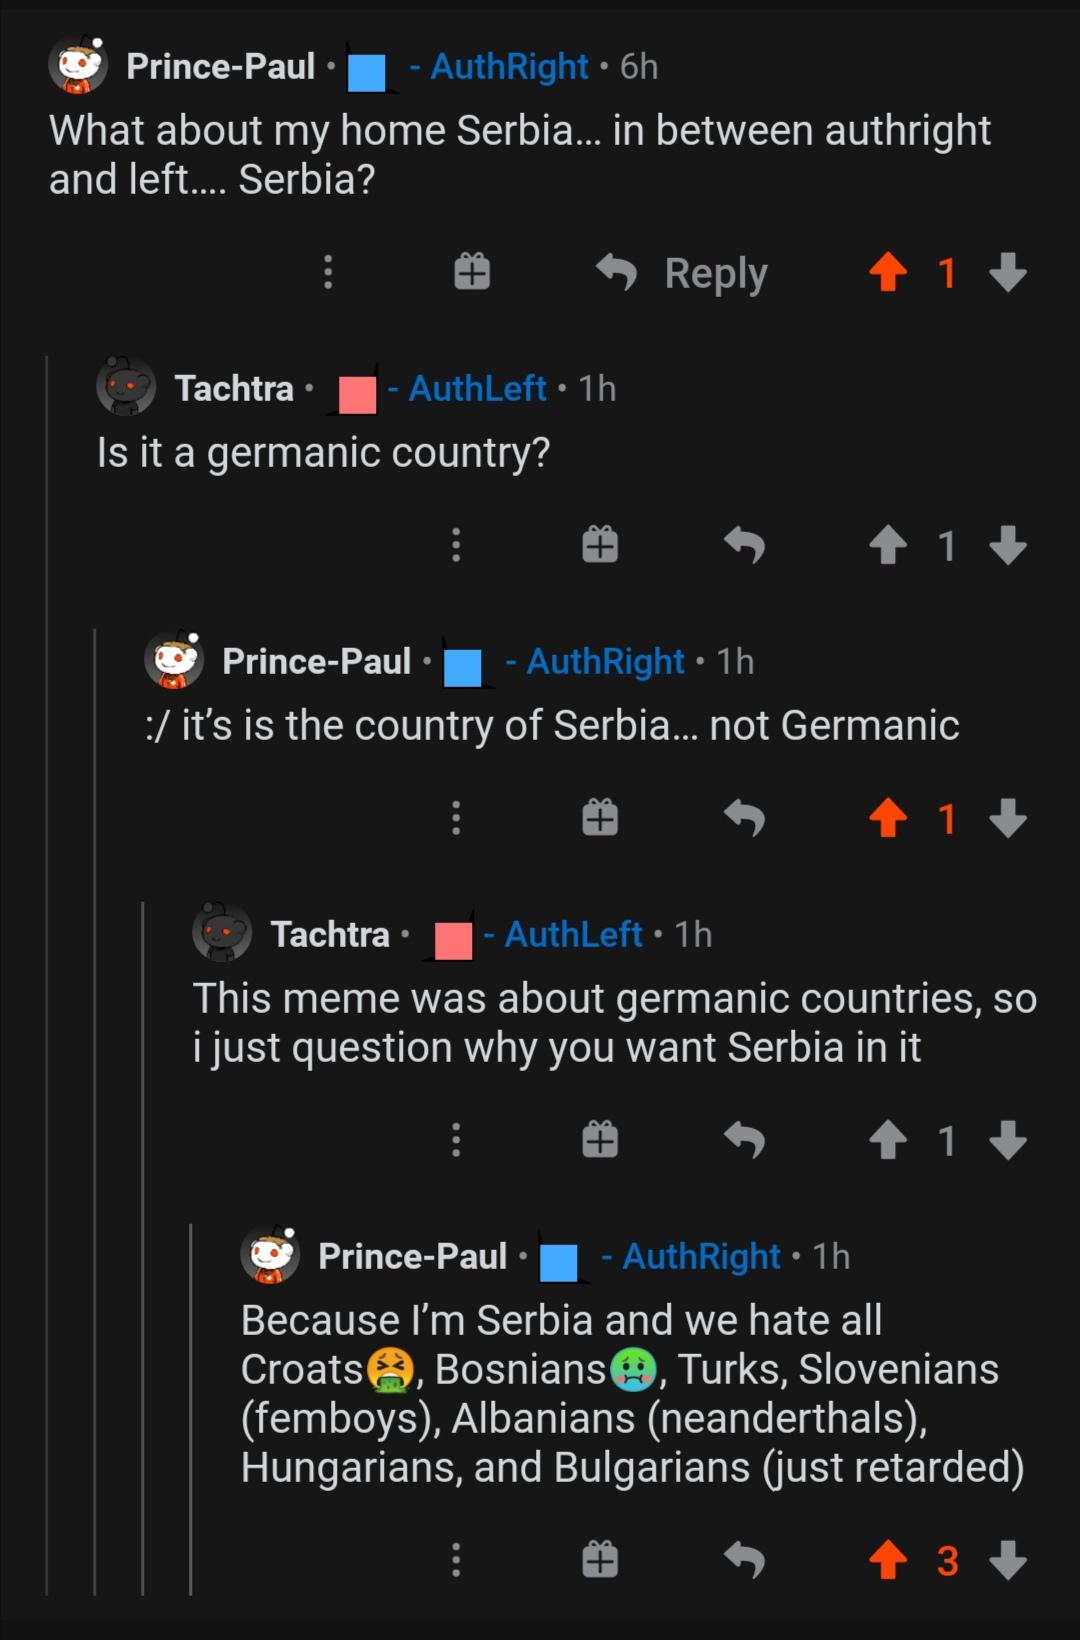This screenshot has height=1640, width=1080.
Task: Open the three-dot menu on the bottom comment
Action: pos(456,1558)
